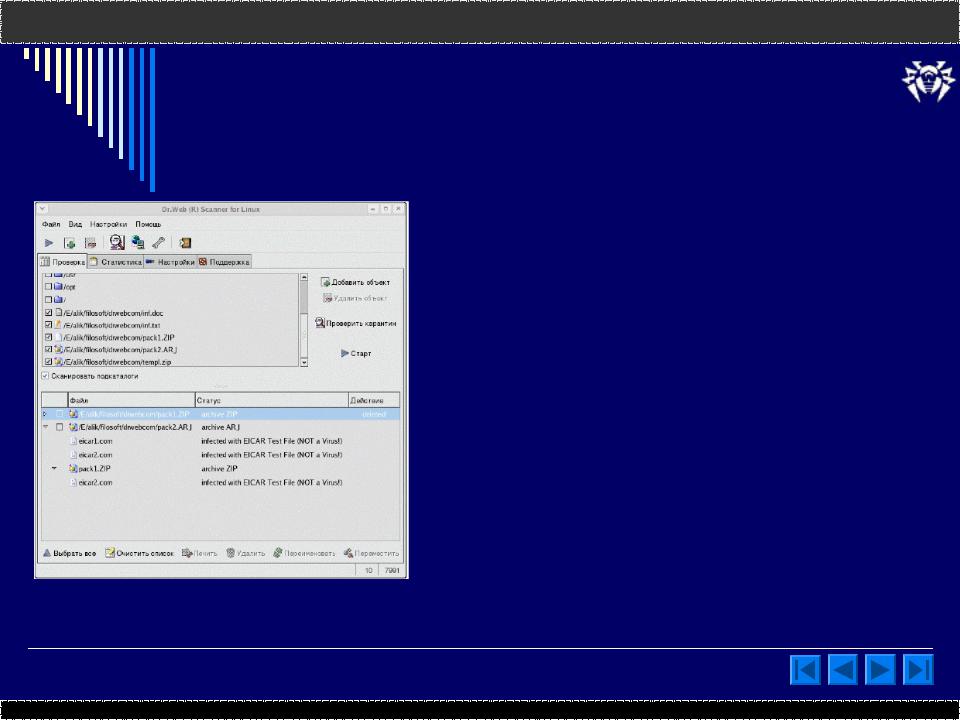Image resolution: width=960 pixels, height=720 pixels.
Task: Click the folder icon of /opt
Action: pos(58,287)
